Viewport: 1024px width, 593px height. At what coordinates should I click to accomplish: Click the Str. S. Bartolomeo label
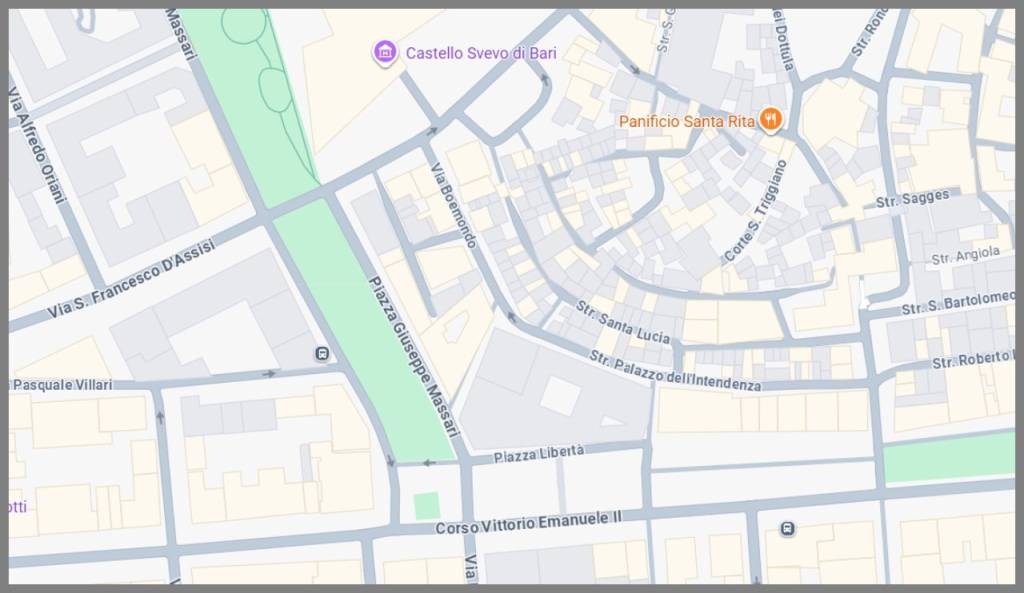(x=958, y=302)
